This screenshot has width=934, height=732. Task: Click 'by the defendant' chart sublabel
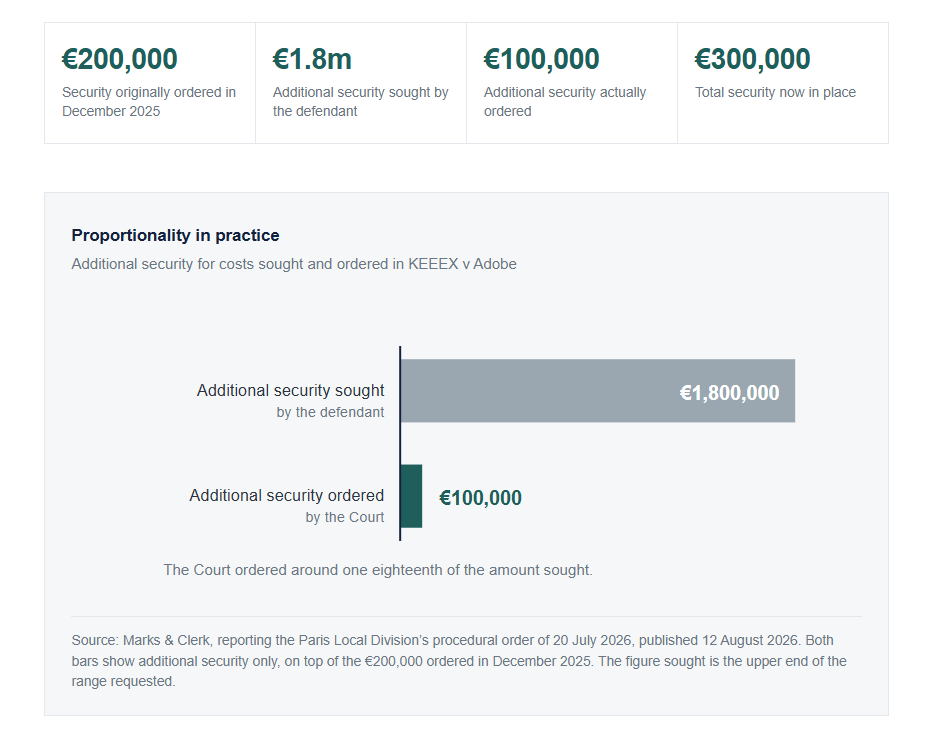pos(330,412)
